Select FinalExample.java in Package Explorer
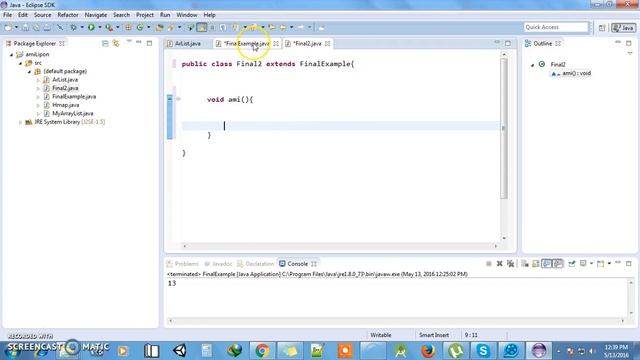640x360 pixels. 74,97
